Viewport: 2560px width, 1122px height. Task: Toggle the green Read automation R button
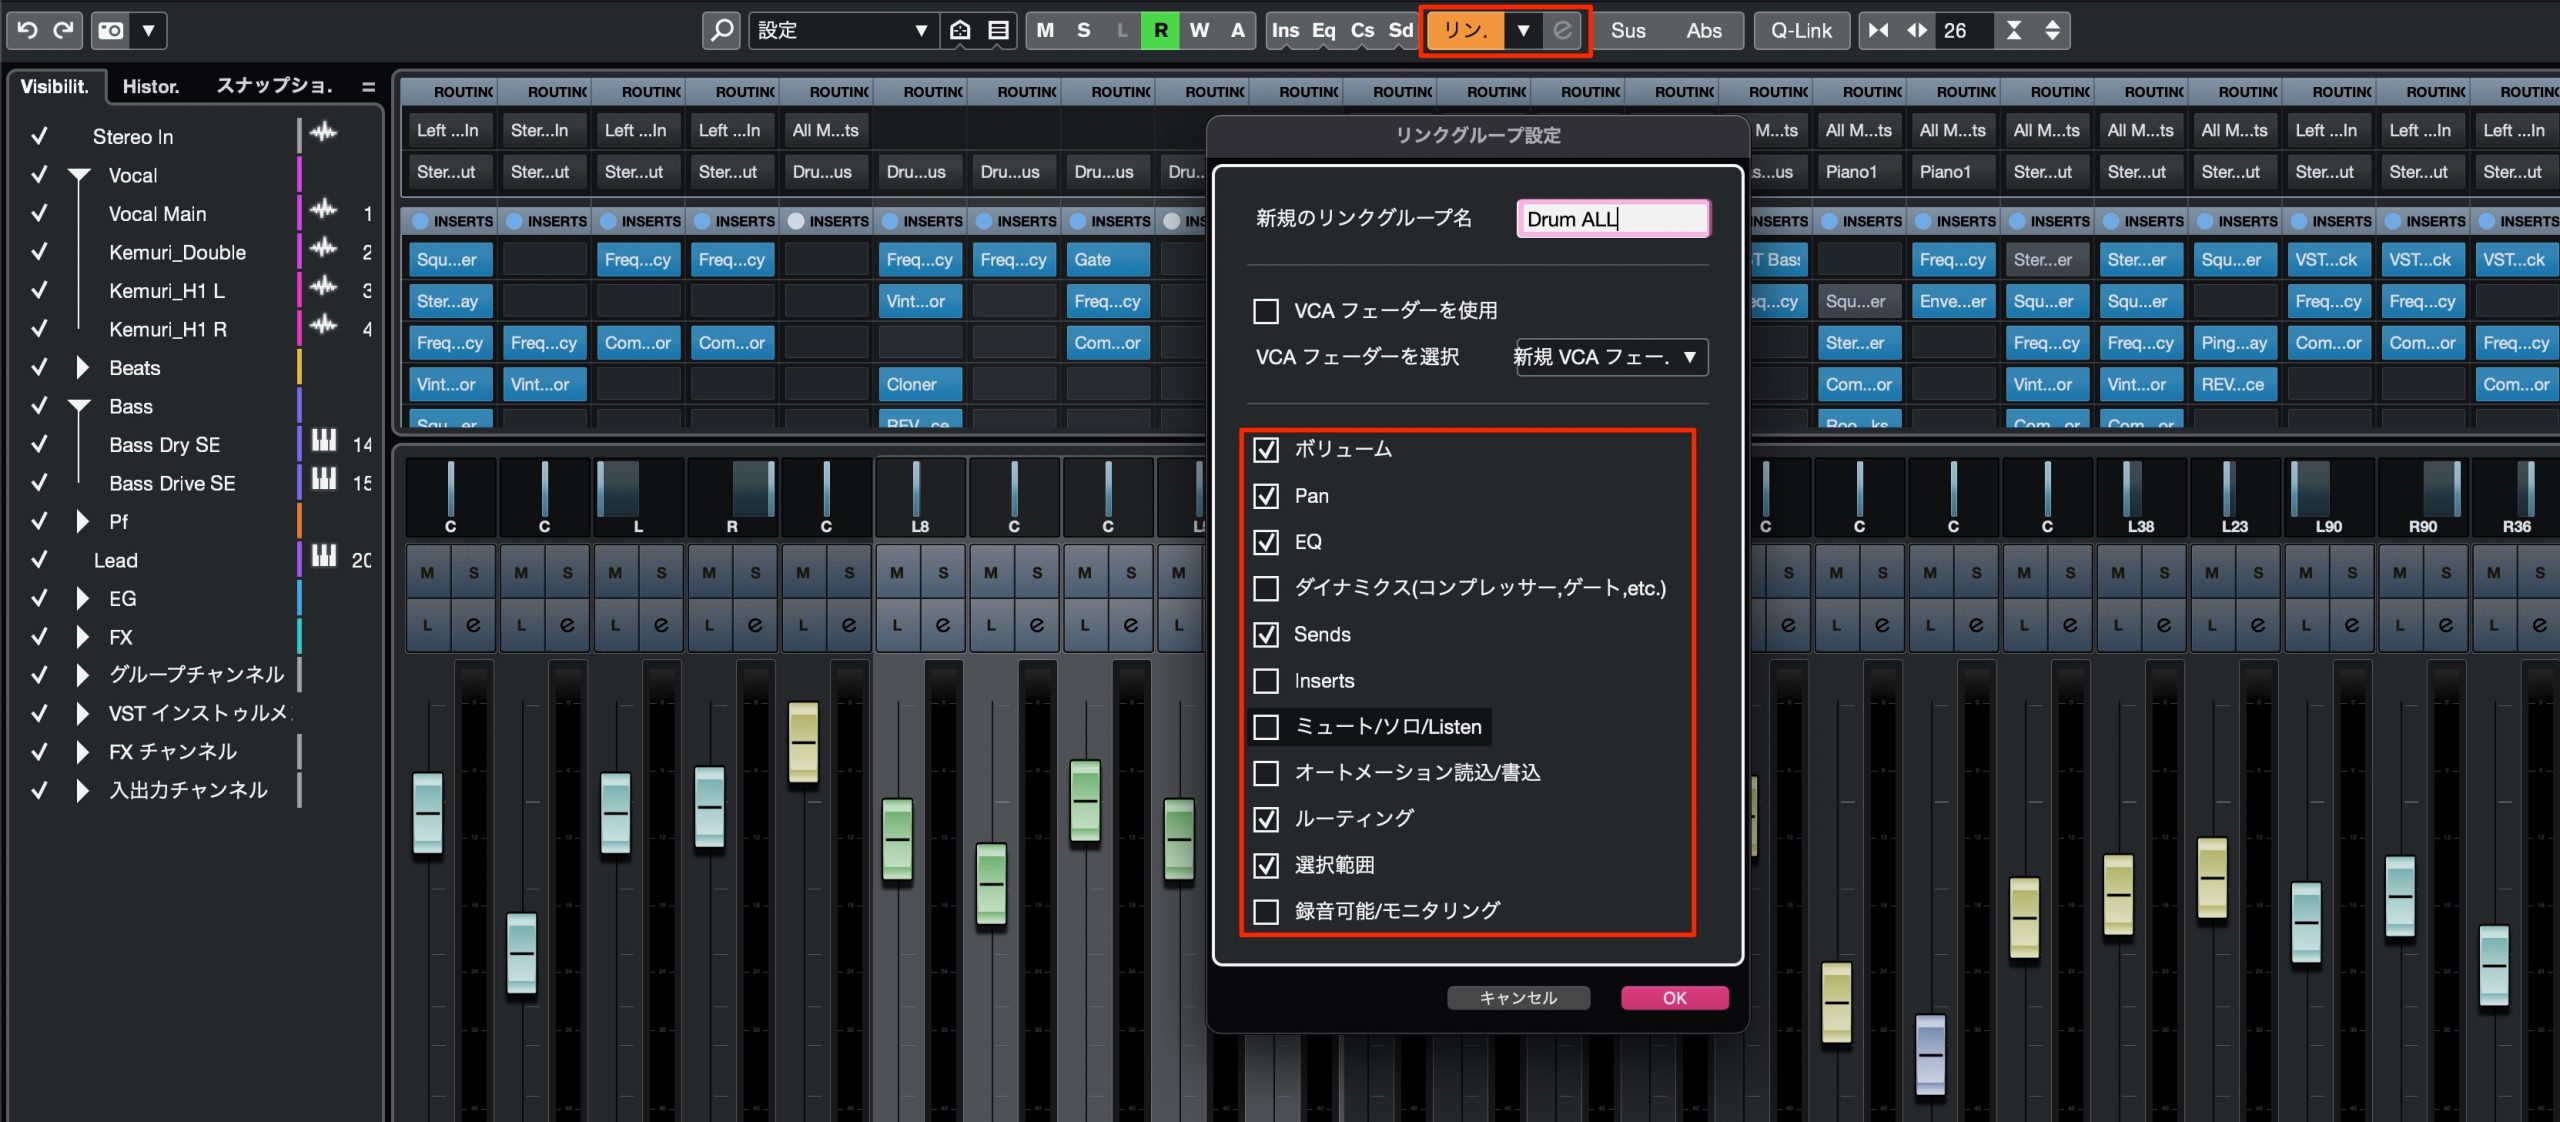click(x=1160, y=30)
